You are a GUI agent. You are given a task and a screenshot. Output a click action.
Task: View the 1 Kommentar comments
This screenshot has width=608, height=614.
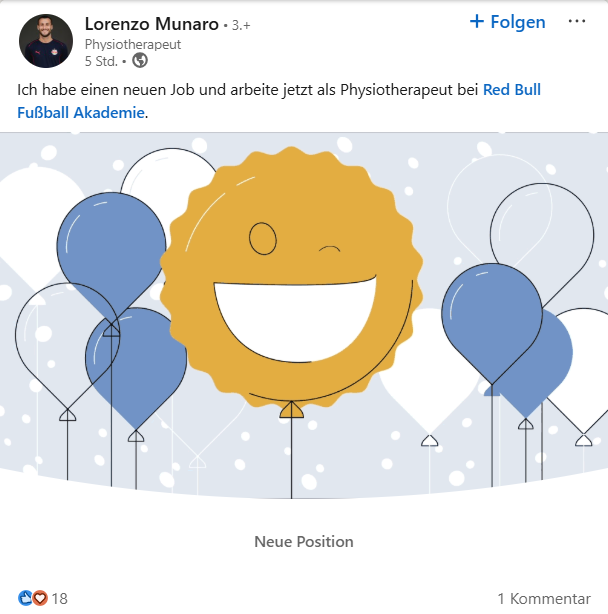tap(543, 598)
